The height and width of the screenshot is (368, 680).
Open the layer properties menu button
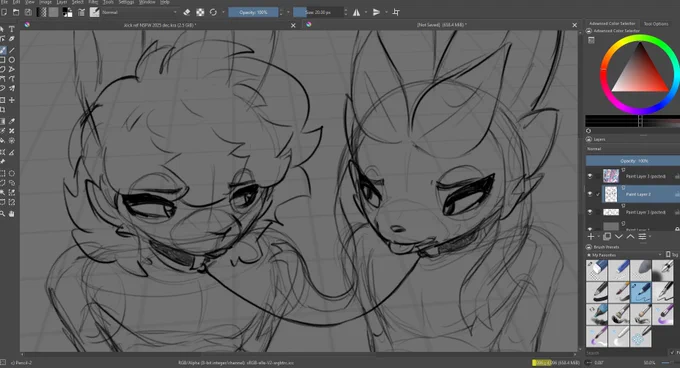[x=642, y=236]
